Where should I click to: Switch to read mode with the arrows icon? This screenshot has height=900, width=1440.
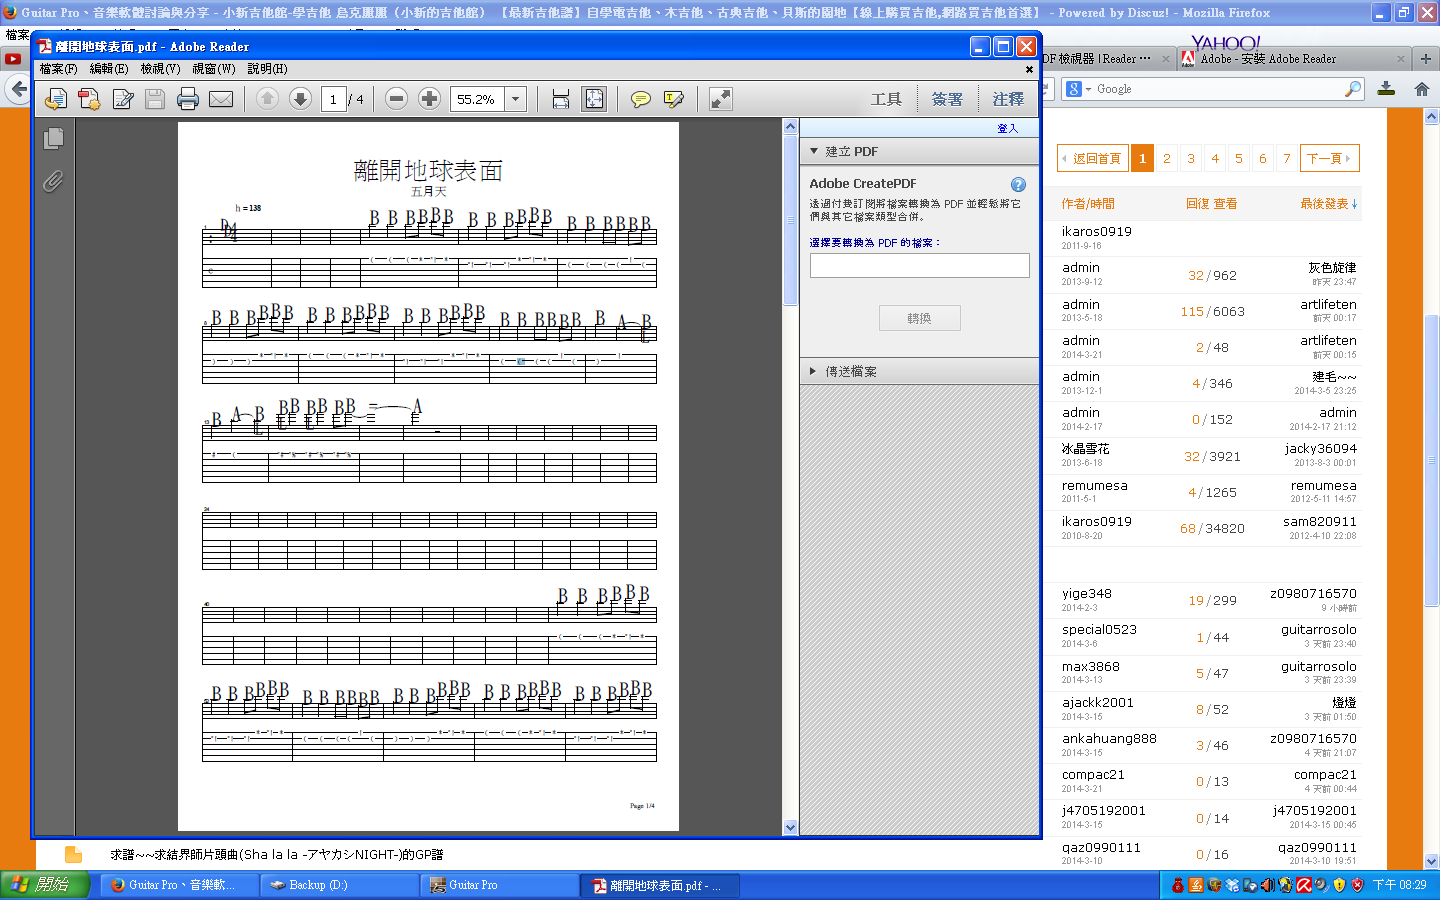coord(721,99)
